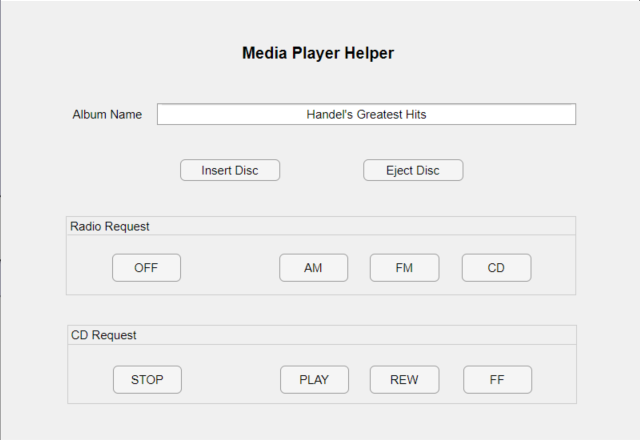Click the CD Request panel title
Image resolution: width=640 pixels, height=440 pixels.
coord(104,335)
